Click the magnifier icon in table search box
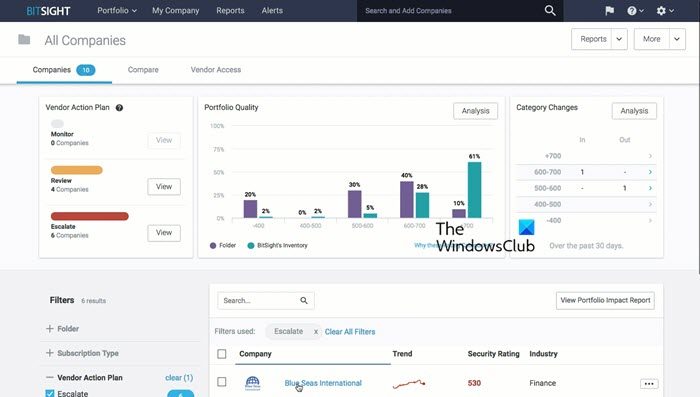Viewport: 700px width, 397px height. [x=304, y=301]
